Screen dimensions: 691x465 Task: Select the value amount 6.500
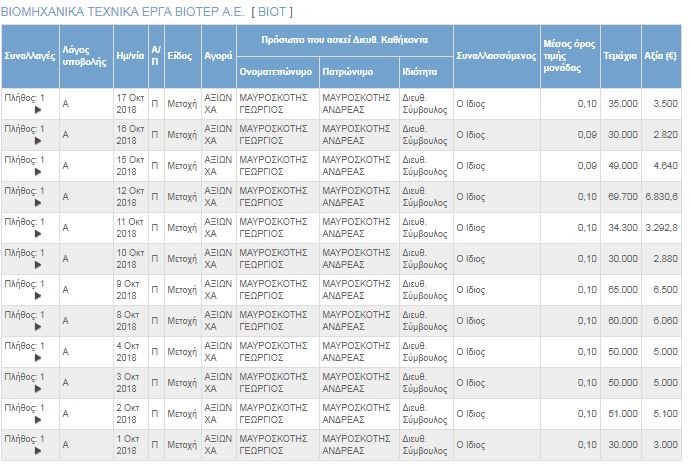coord(665,290)
